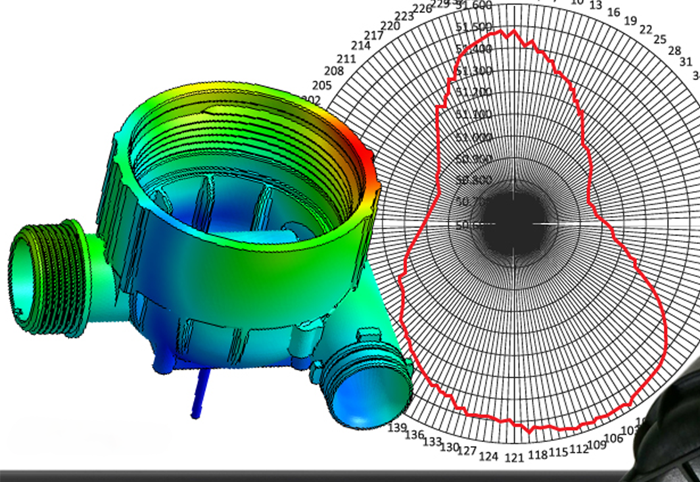
Task: Click the 121 angle label at chart bottom
Action: [x=514, y=458]
